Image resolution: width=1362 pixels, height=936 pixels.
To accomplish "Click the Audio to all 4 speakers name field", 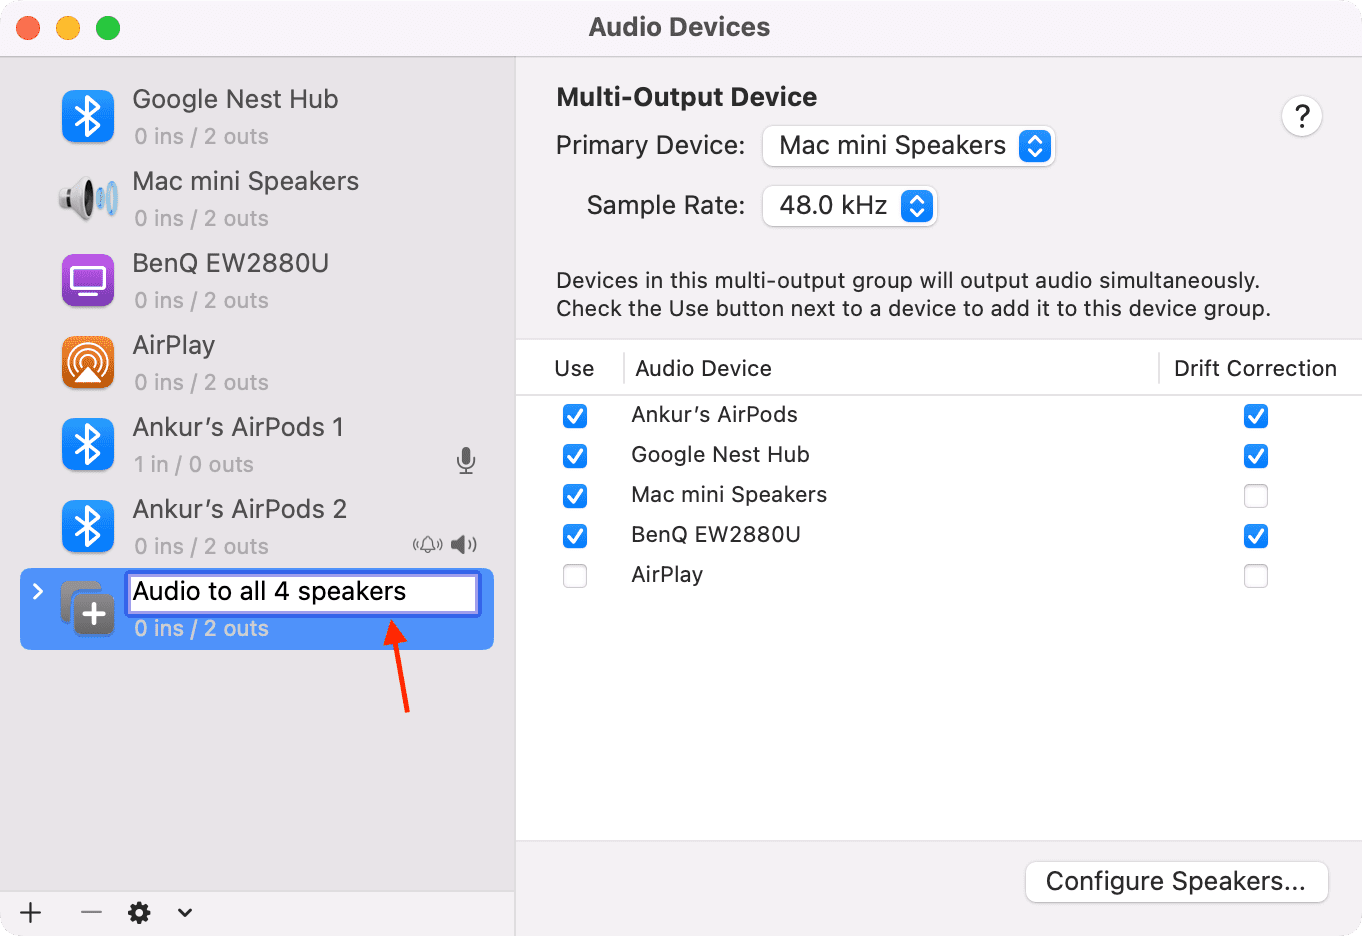I will point(302,593).
